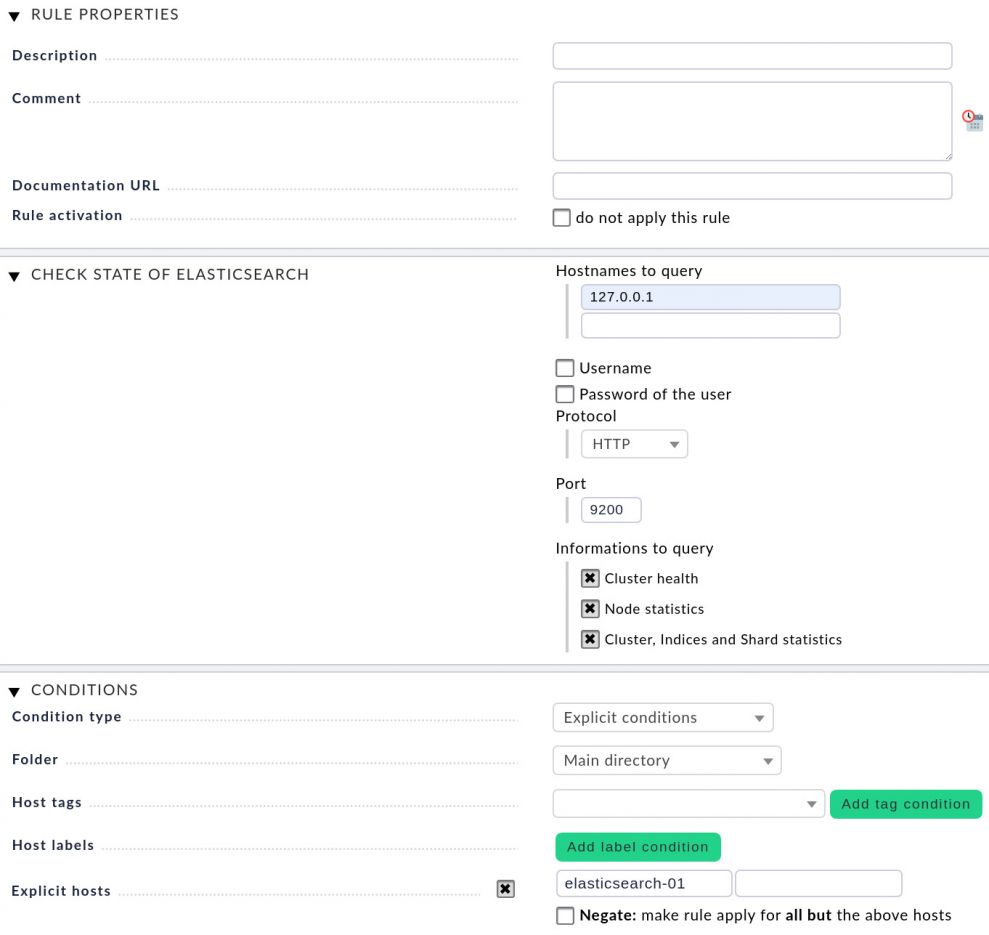Screen dimensions: 989x935
Task: Click the 'Hostnames to query' label
Action: click(629, 271)
